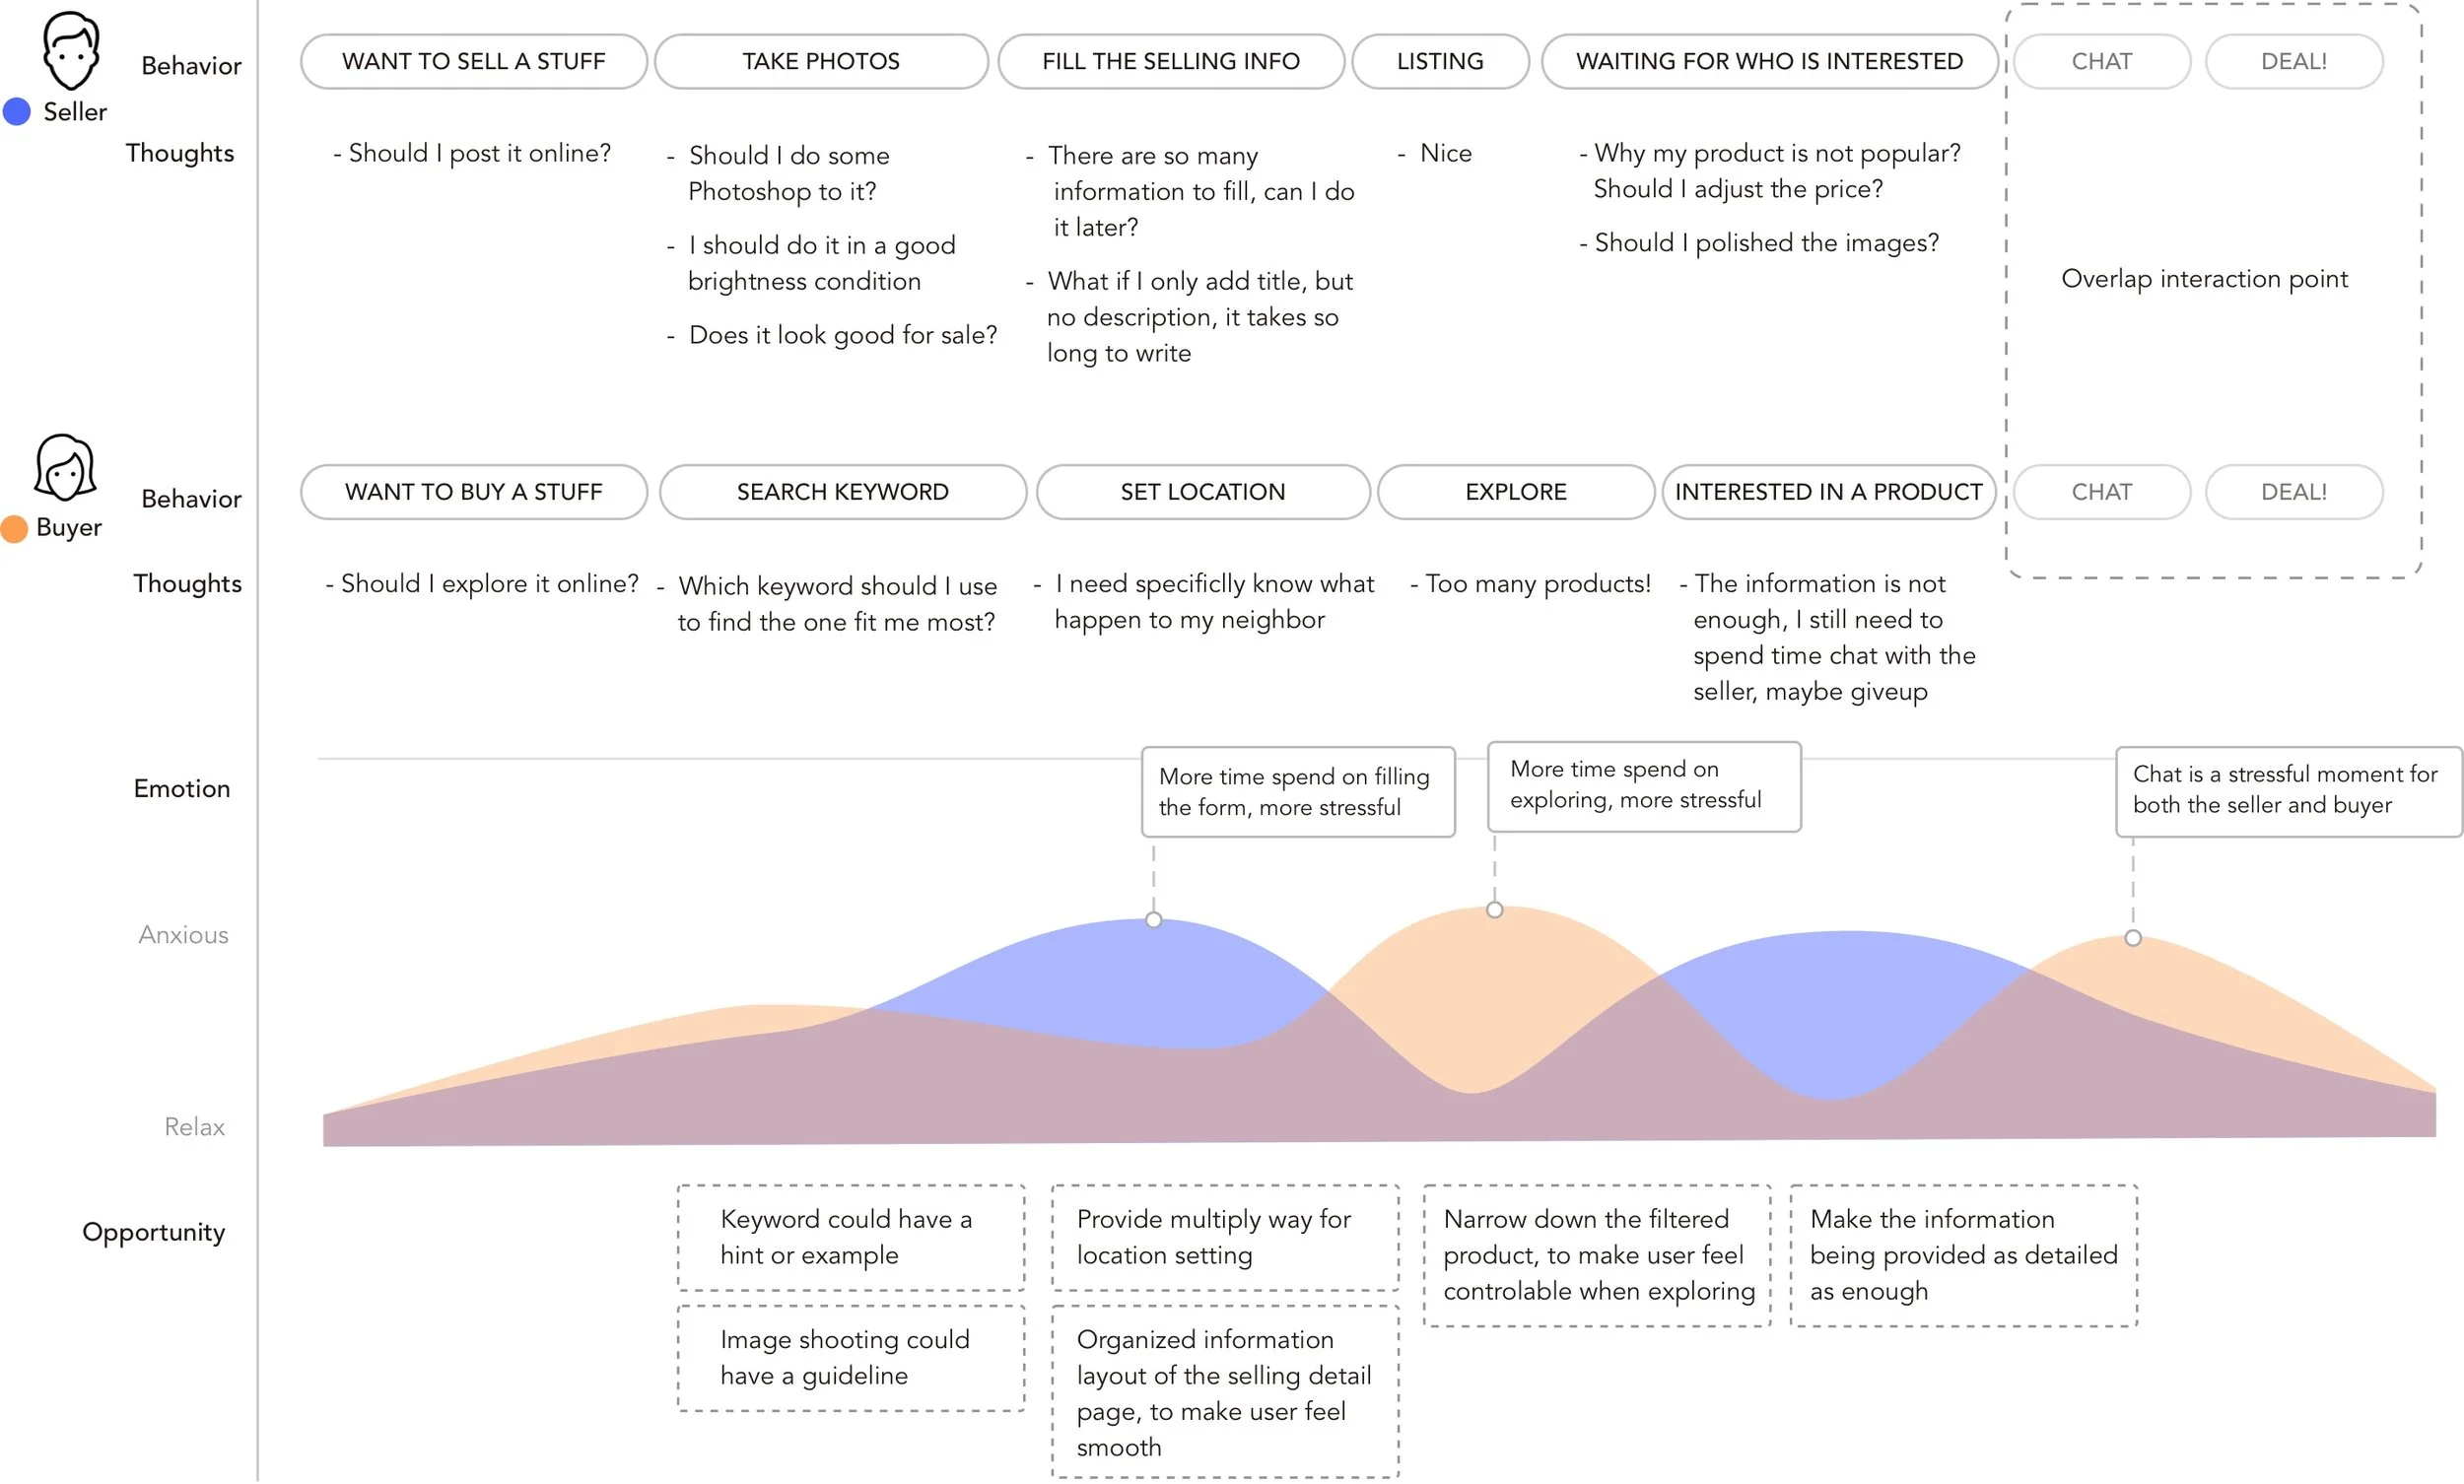The height and width of the screenshot is (1484, 2464).
Task: Select the 'Keyword could have a hint' opportunity box
Action: [852, 1239]
